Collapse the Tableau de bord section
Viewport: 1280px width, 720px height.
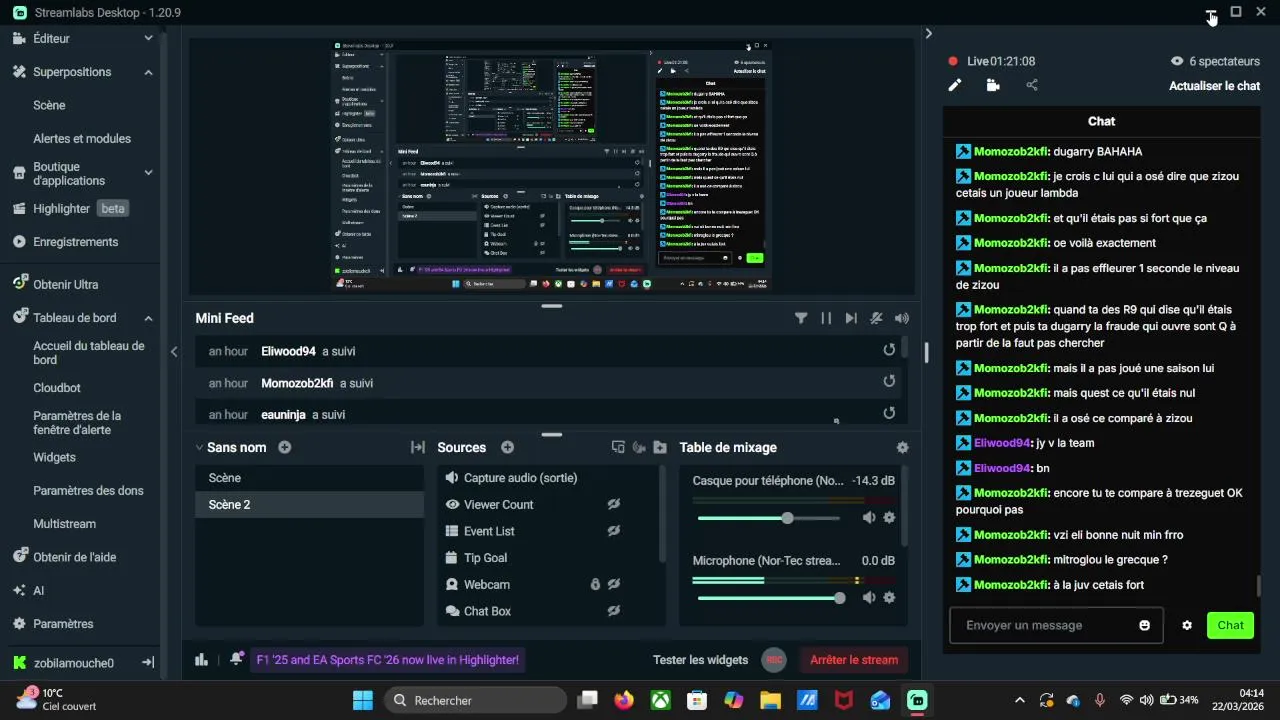point(148,318)
